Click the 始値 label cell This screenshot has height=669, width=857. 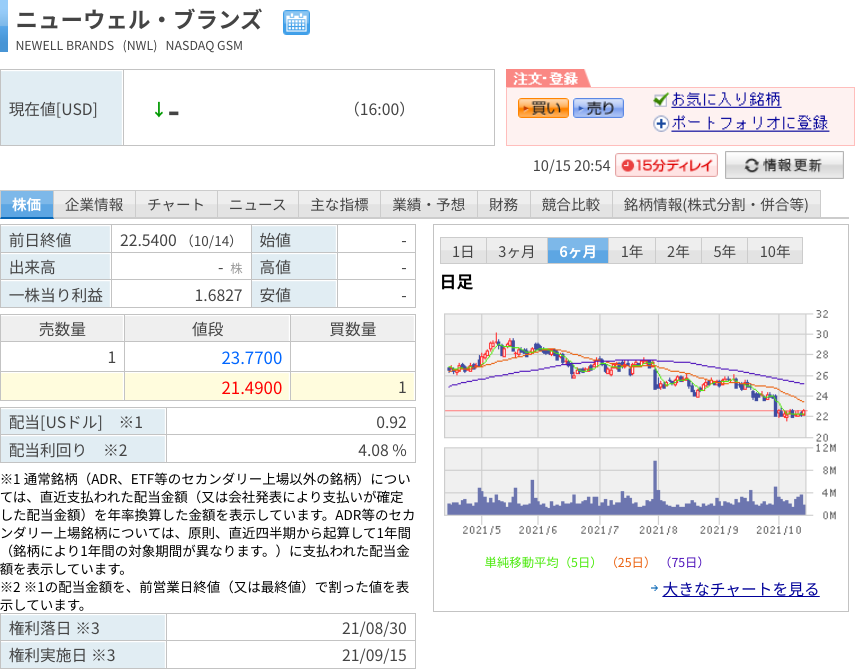(x=294, y=239)
